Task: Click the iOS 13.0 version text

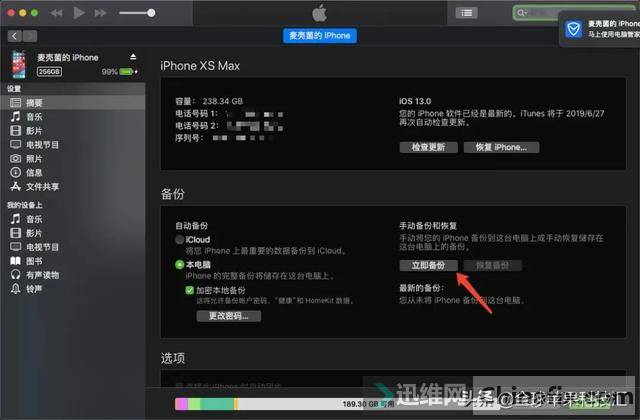Action: 415,101
